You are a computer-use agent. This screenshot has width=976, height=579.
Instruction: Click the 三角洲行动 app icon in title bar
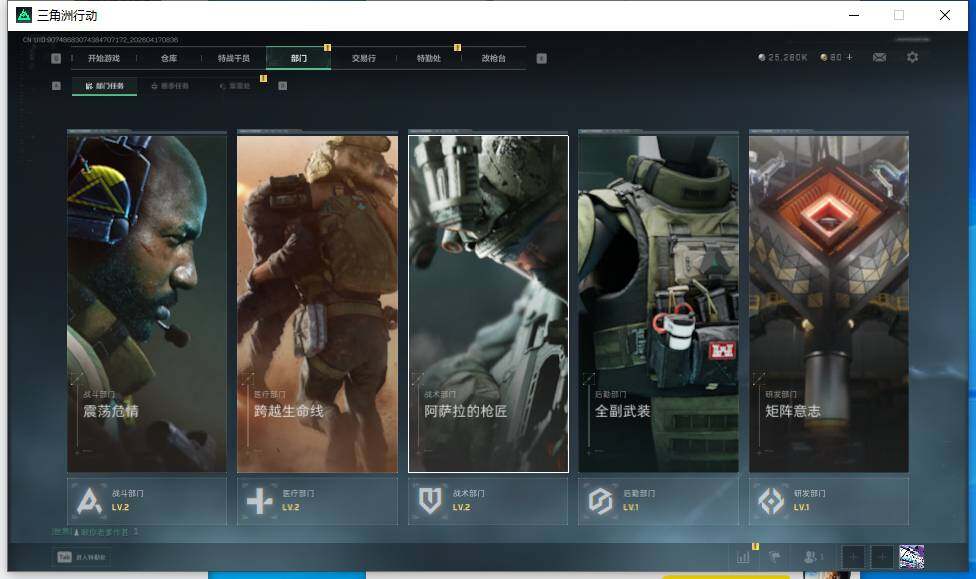24,15
